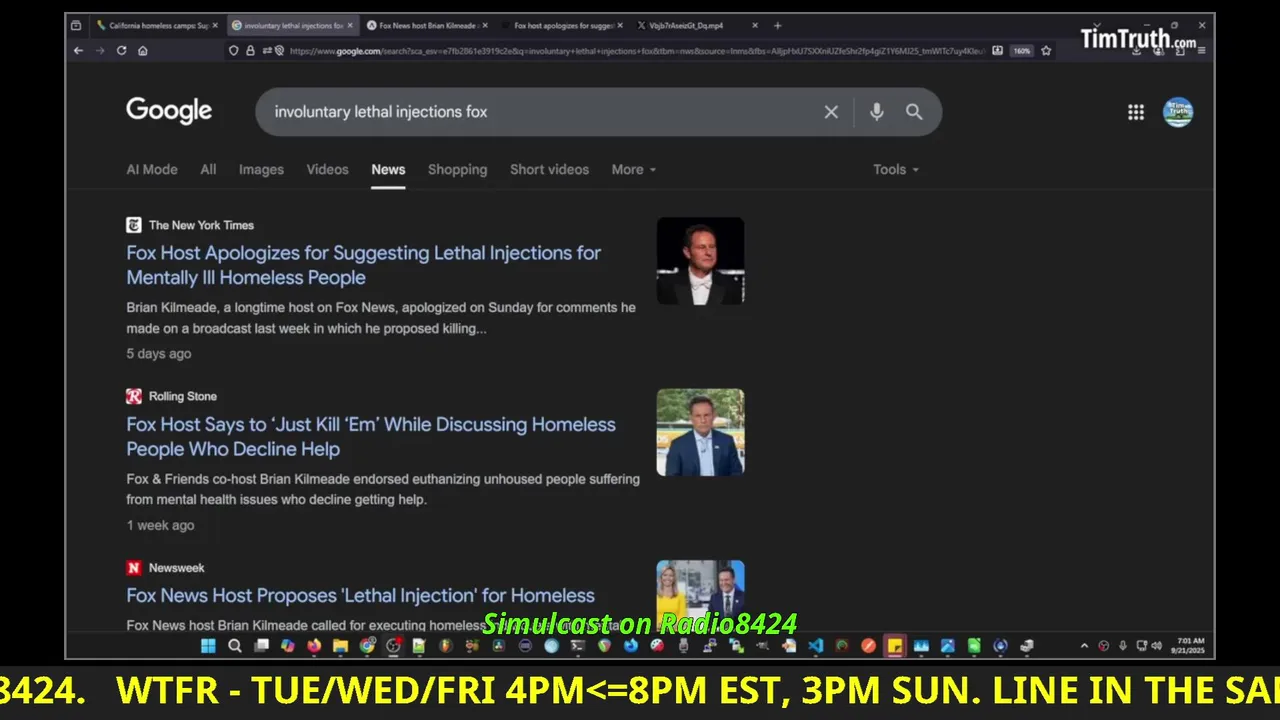Switch to Videos results
1280x720 pixels.
click(x=327, y=169)
